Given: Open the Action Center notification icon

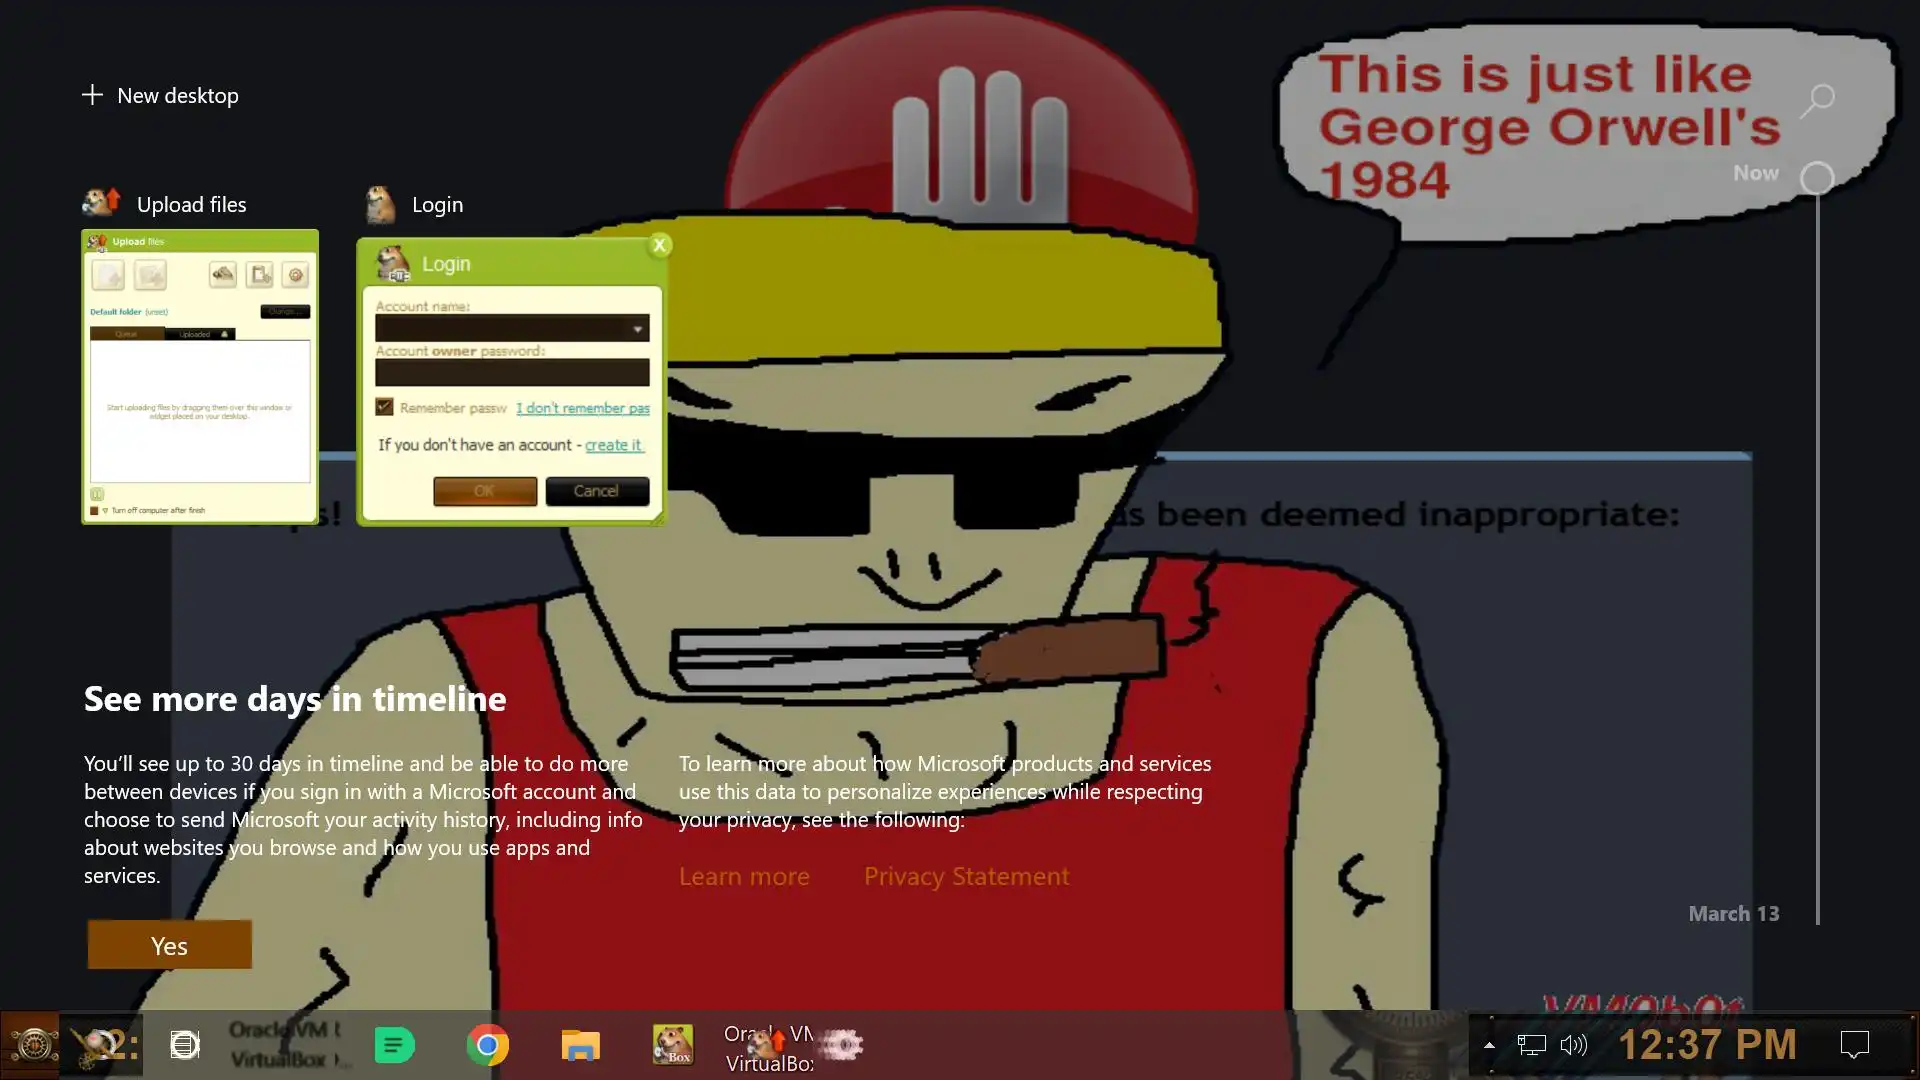Looking at the screenshot, I should (x=1854, y=1045).
